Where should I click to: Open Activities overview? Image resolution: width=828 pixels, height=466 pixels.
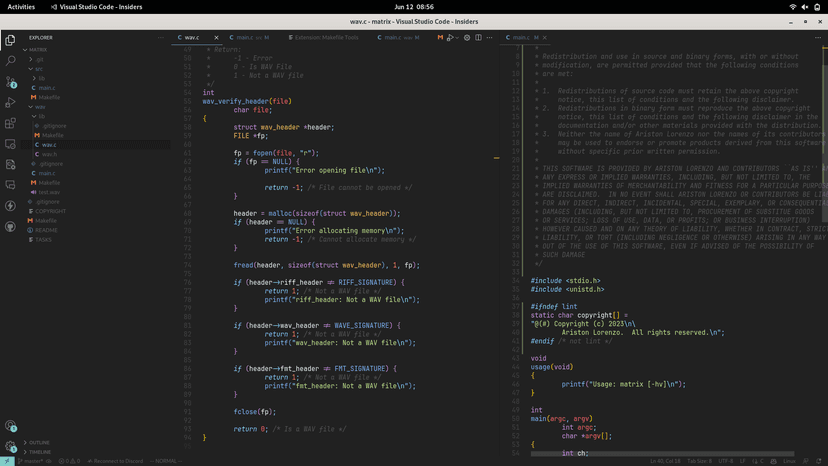21,7
